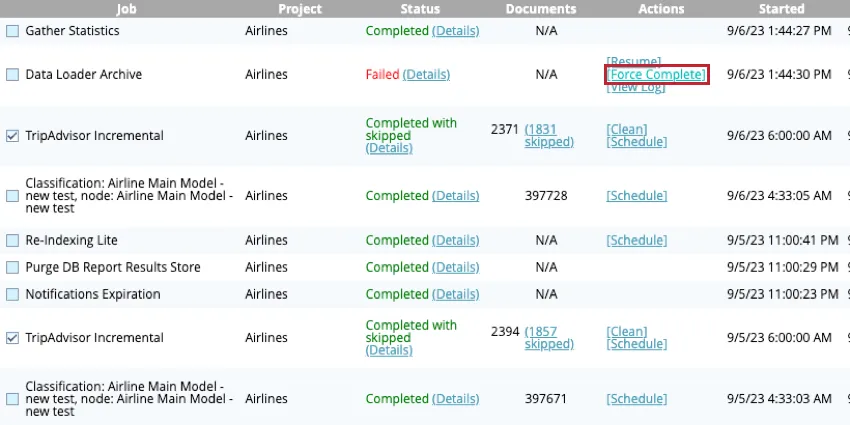Click Schedule for the Re-Indexing Lite job
This screenshot has height=425, width=850.
(636, 240)
